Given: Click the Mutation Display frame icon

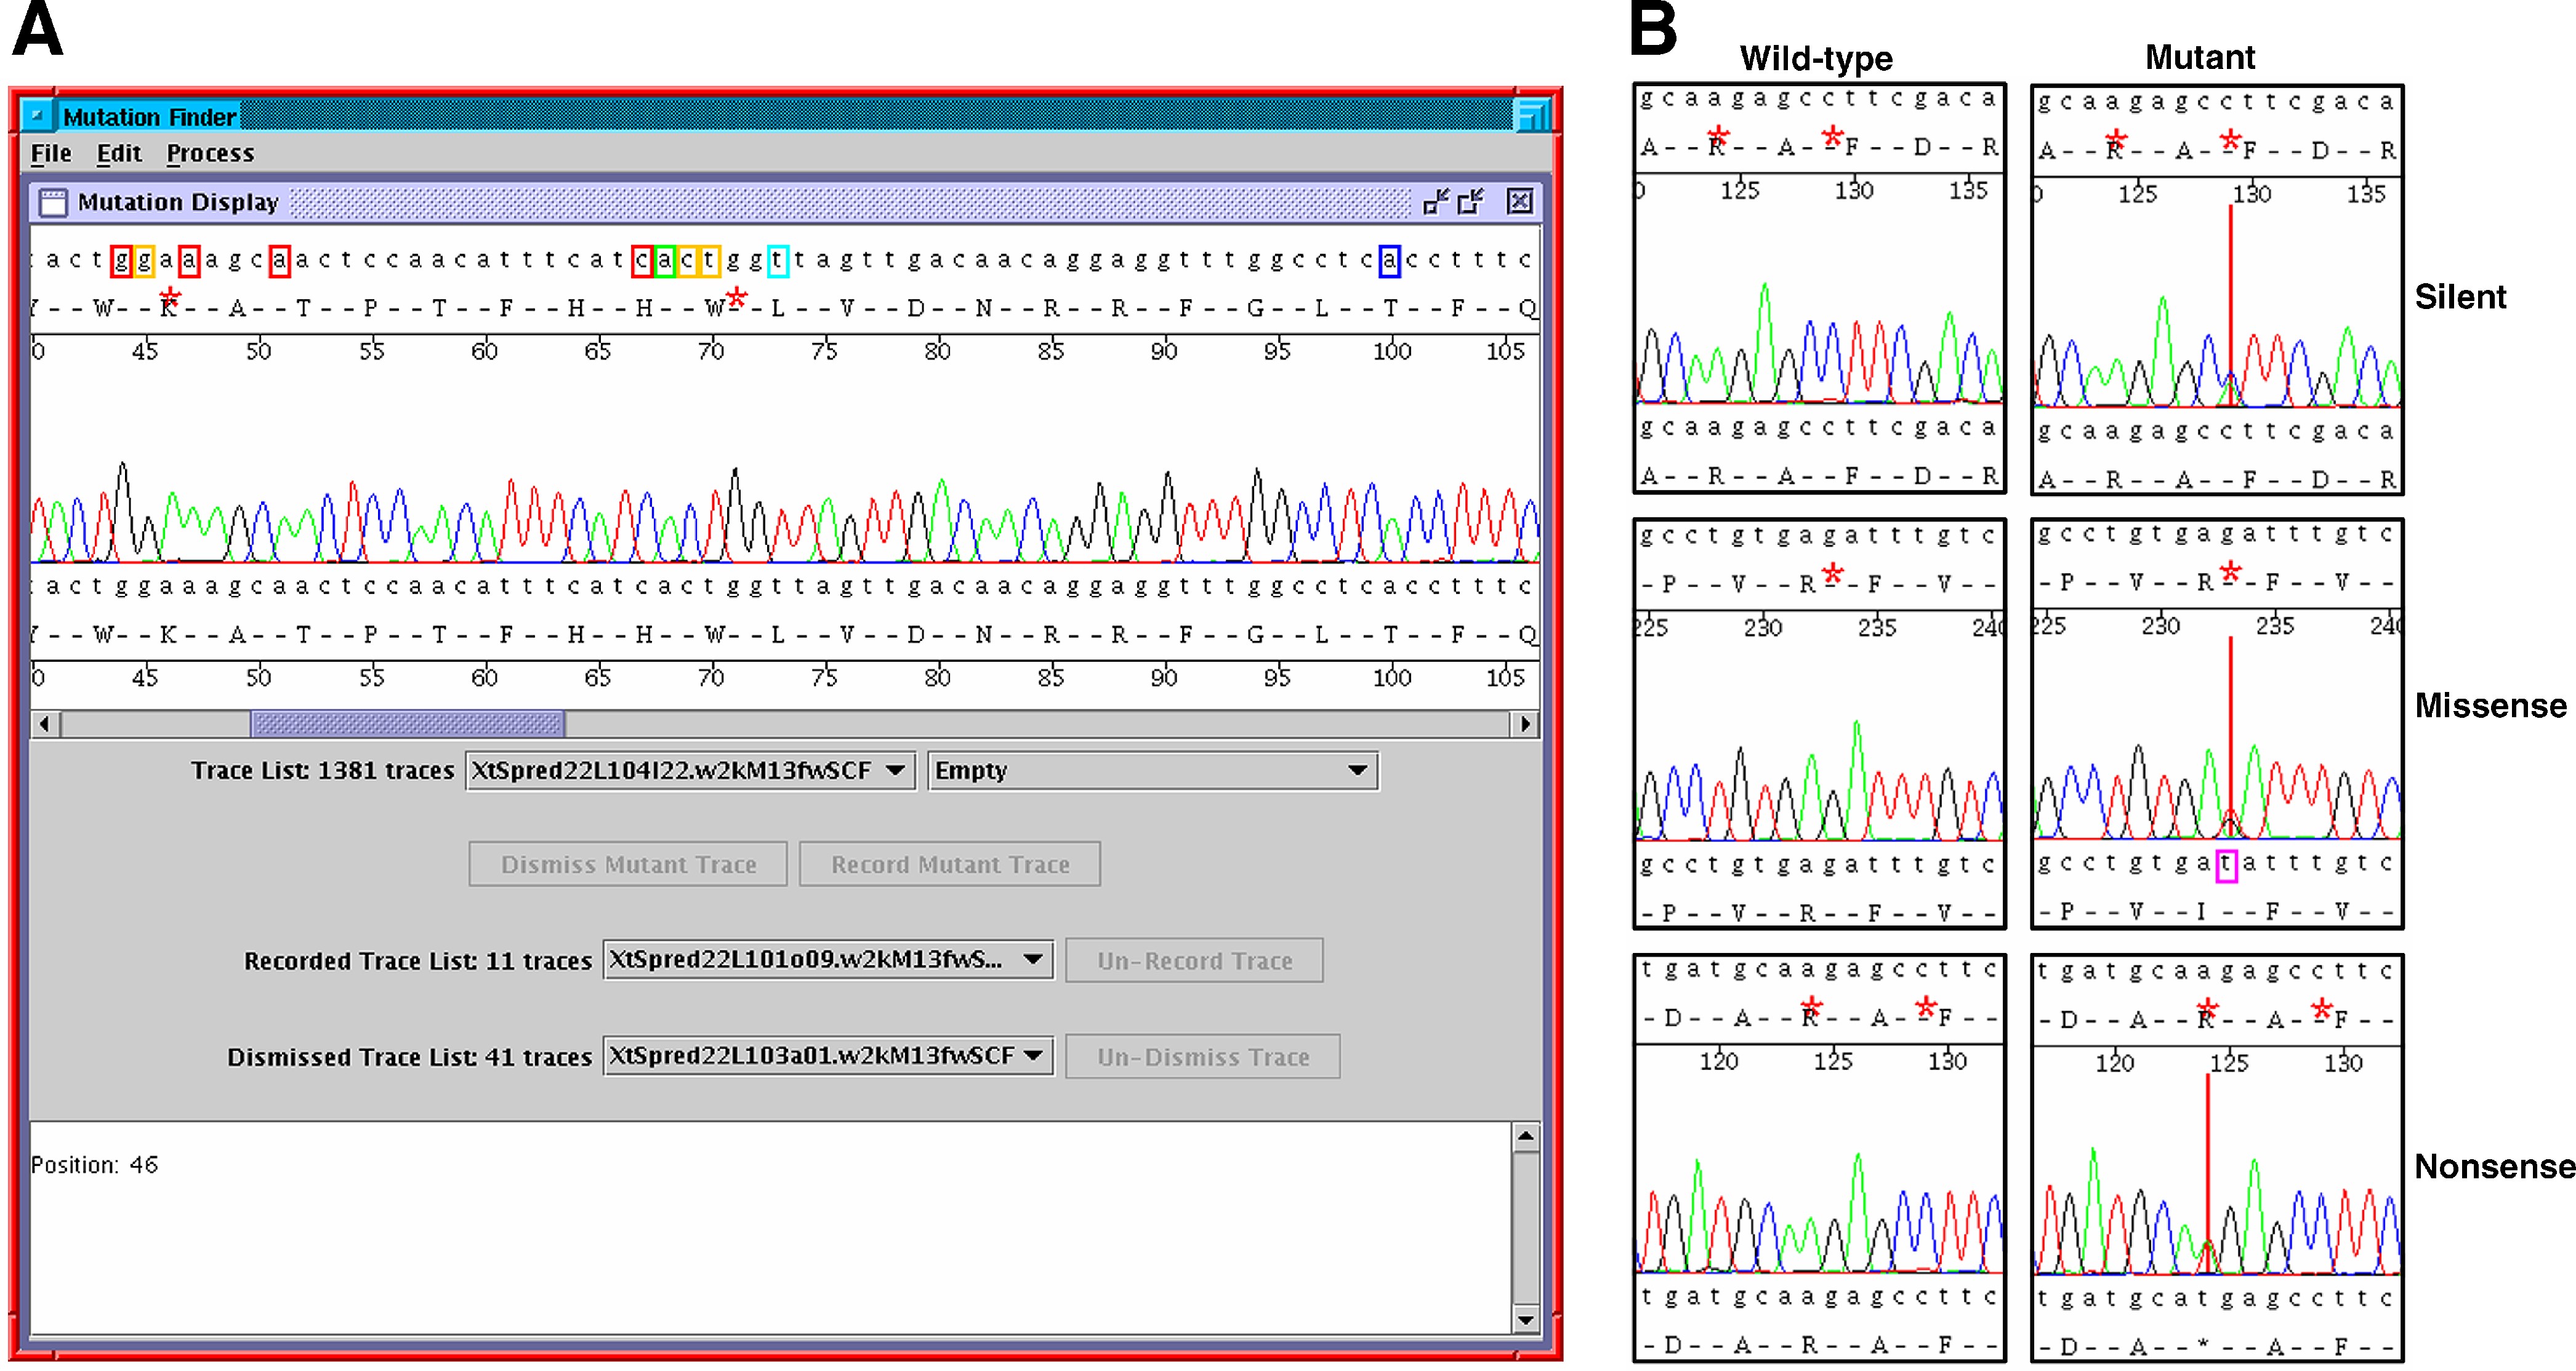Looking at the screenshot, I should (52, 203).
